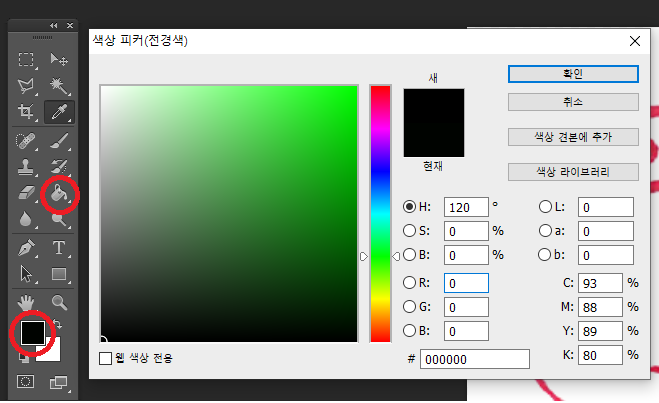Select the RGB blue B radio button
The height and width of the screenshot is (403, 659).
click(409, 331)
